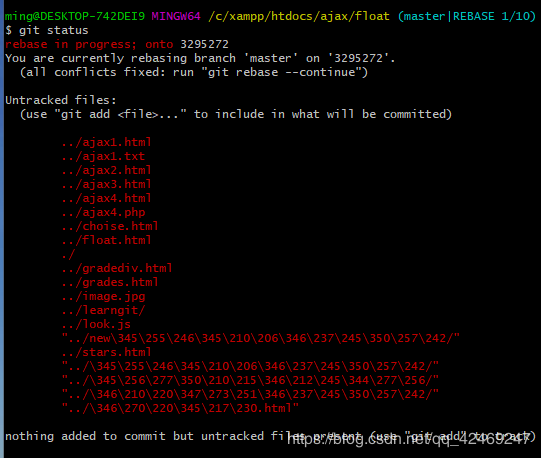Select the ../ajax2.html file name
The image size is (541, 458).
click(106, 170)
